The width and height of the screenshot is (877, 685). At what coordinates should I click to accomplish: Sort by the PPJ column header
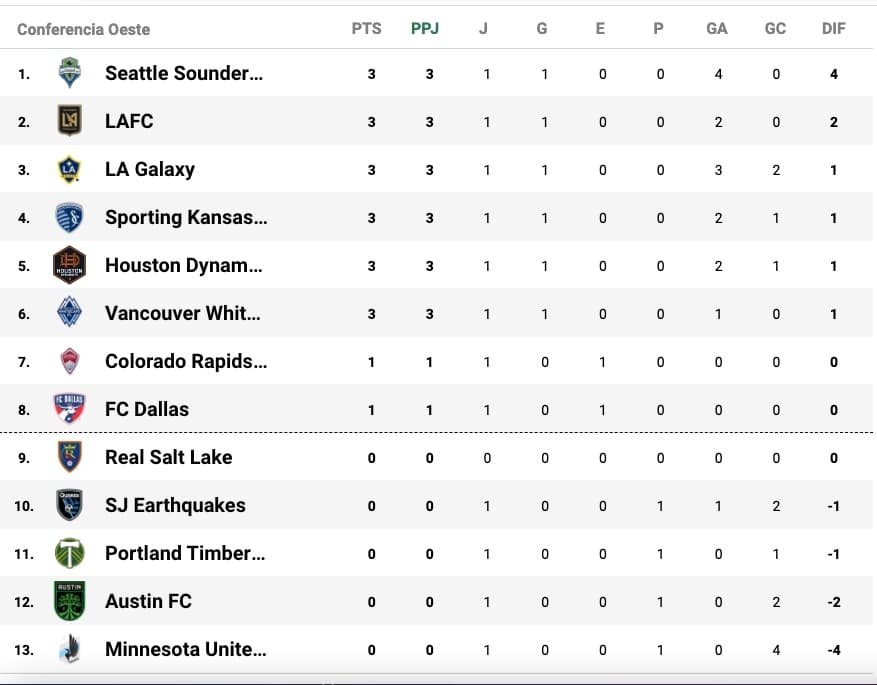point(425,28)
